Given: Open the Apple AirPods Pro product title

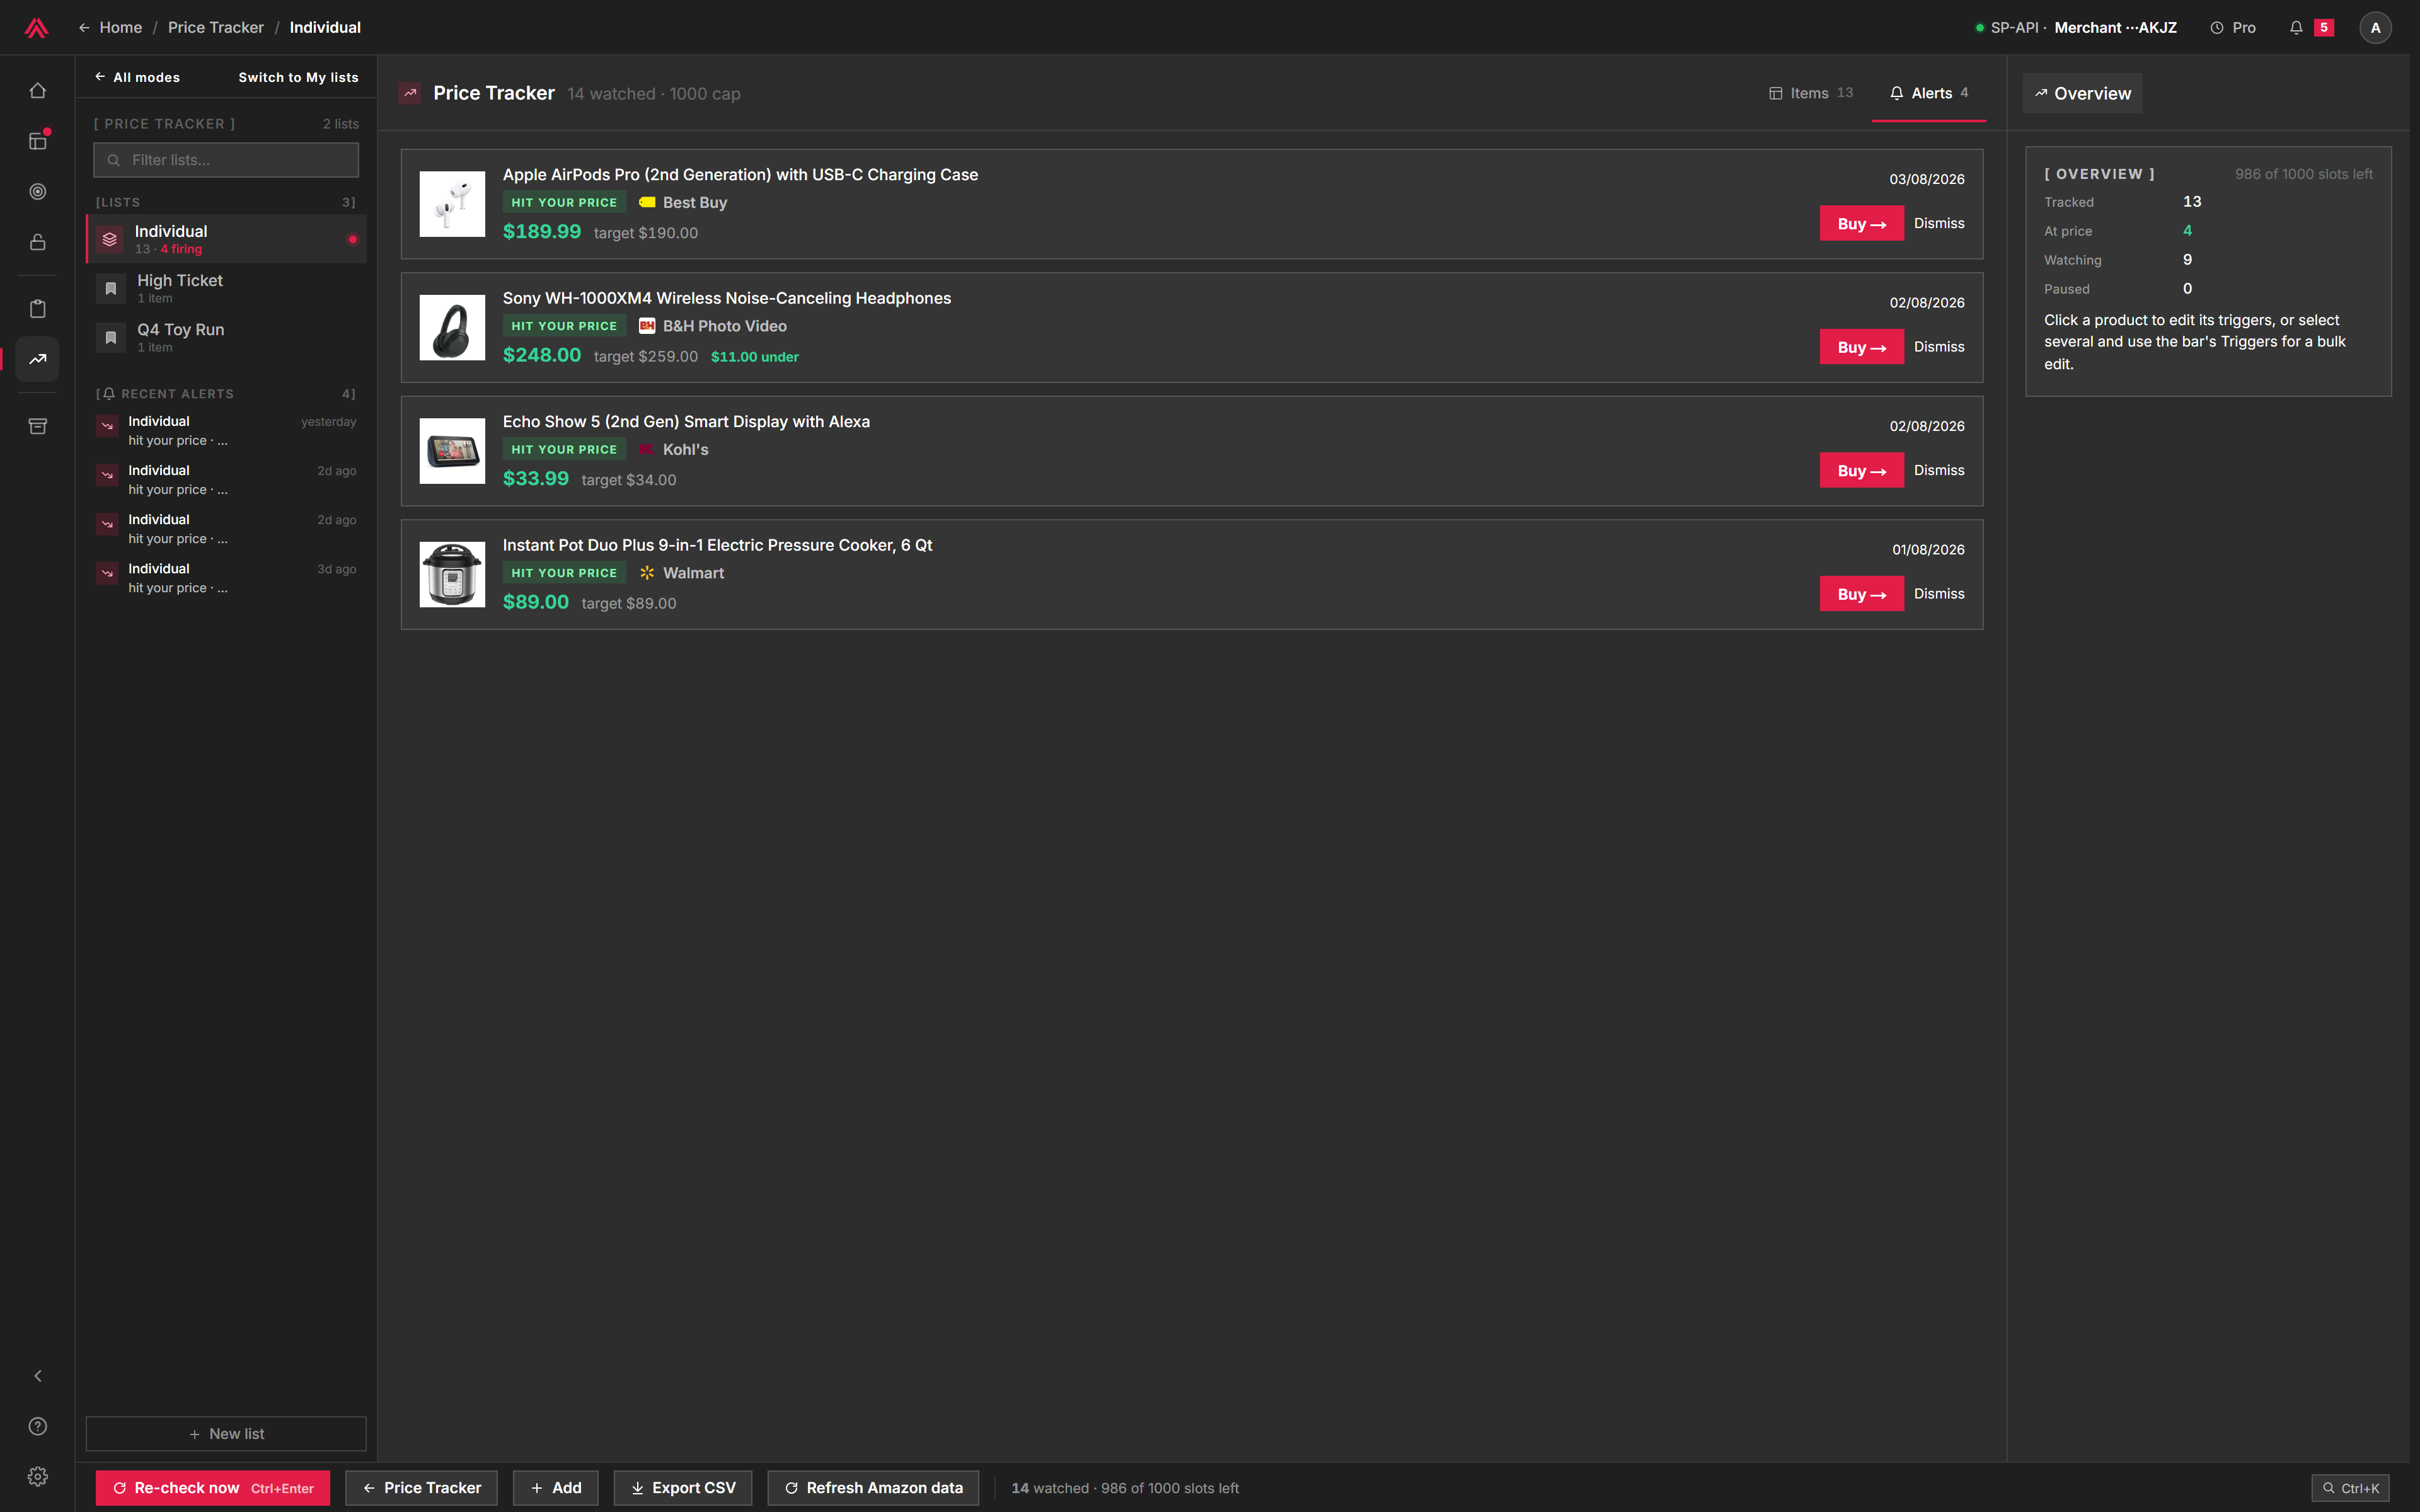Looking at the screenshot, I should pos(740,175).
